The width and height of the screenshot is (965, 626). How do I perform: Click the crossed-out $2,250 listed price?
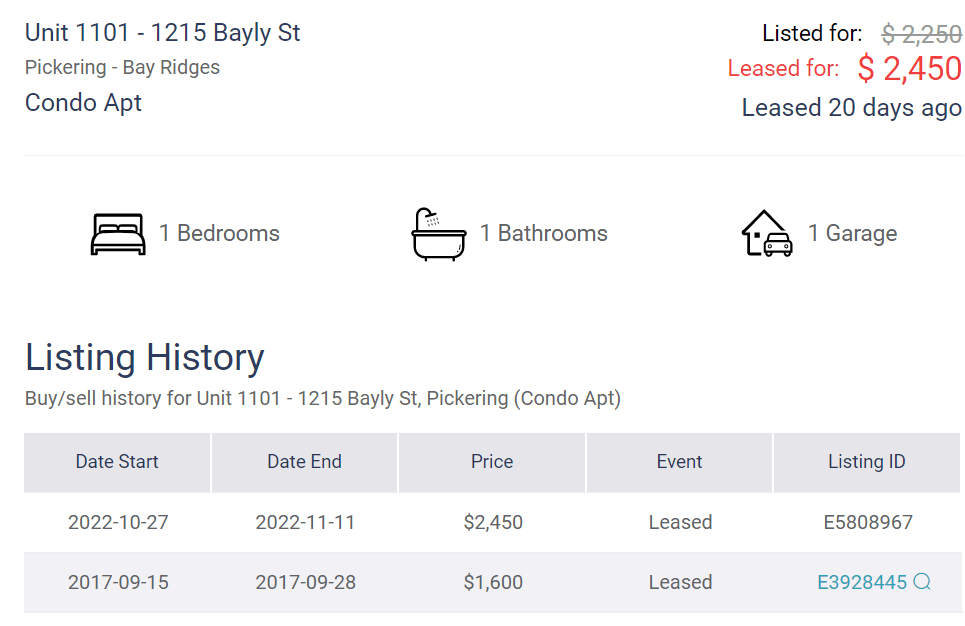(x=921, y=34)
